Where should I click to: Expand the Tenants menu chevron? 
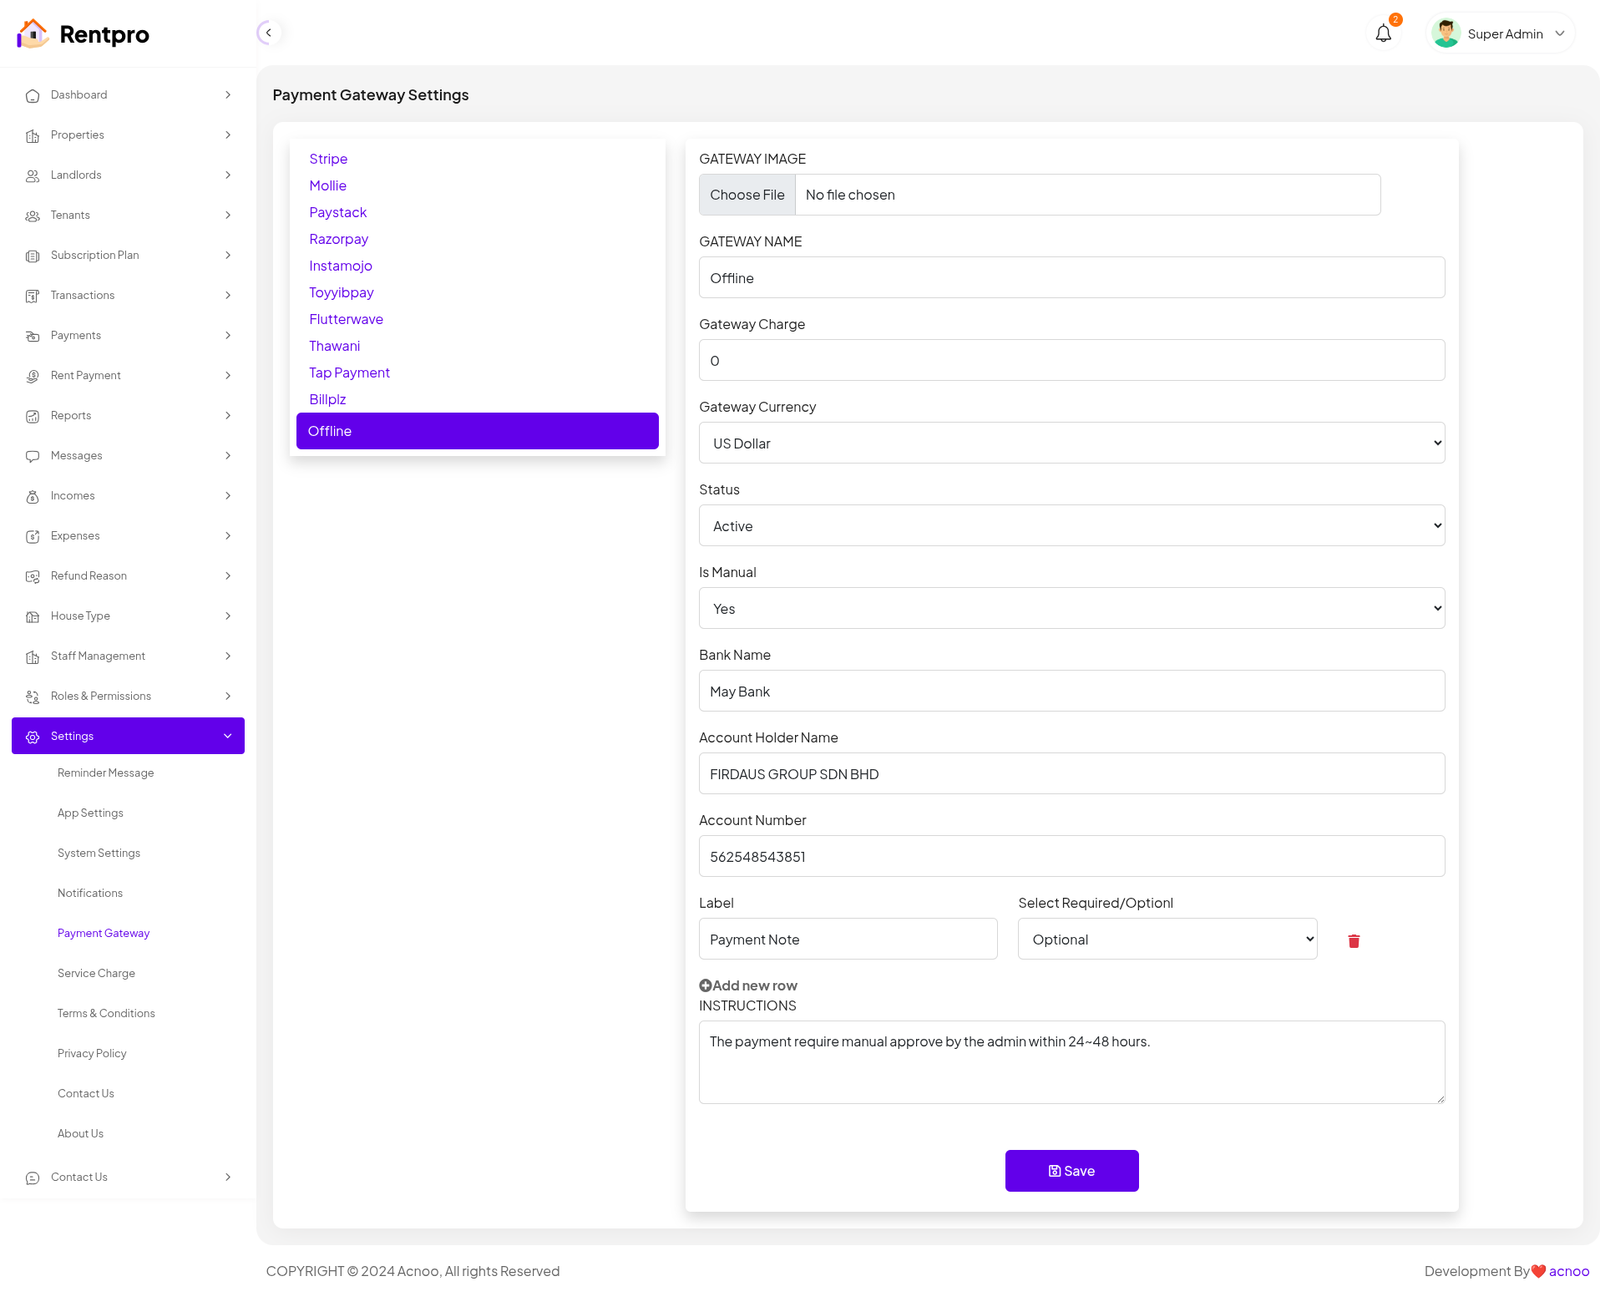[x=228, y=216]
